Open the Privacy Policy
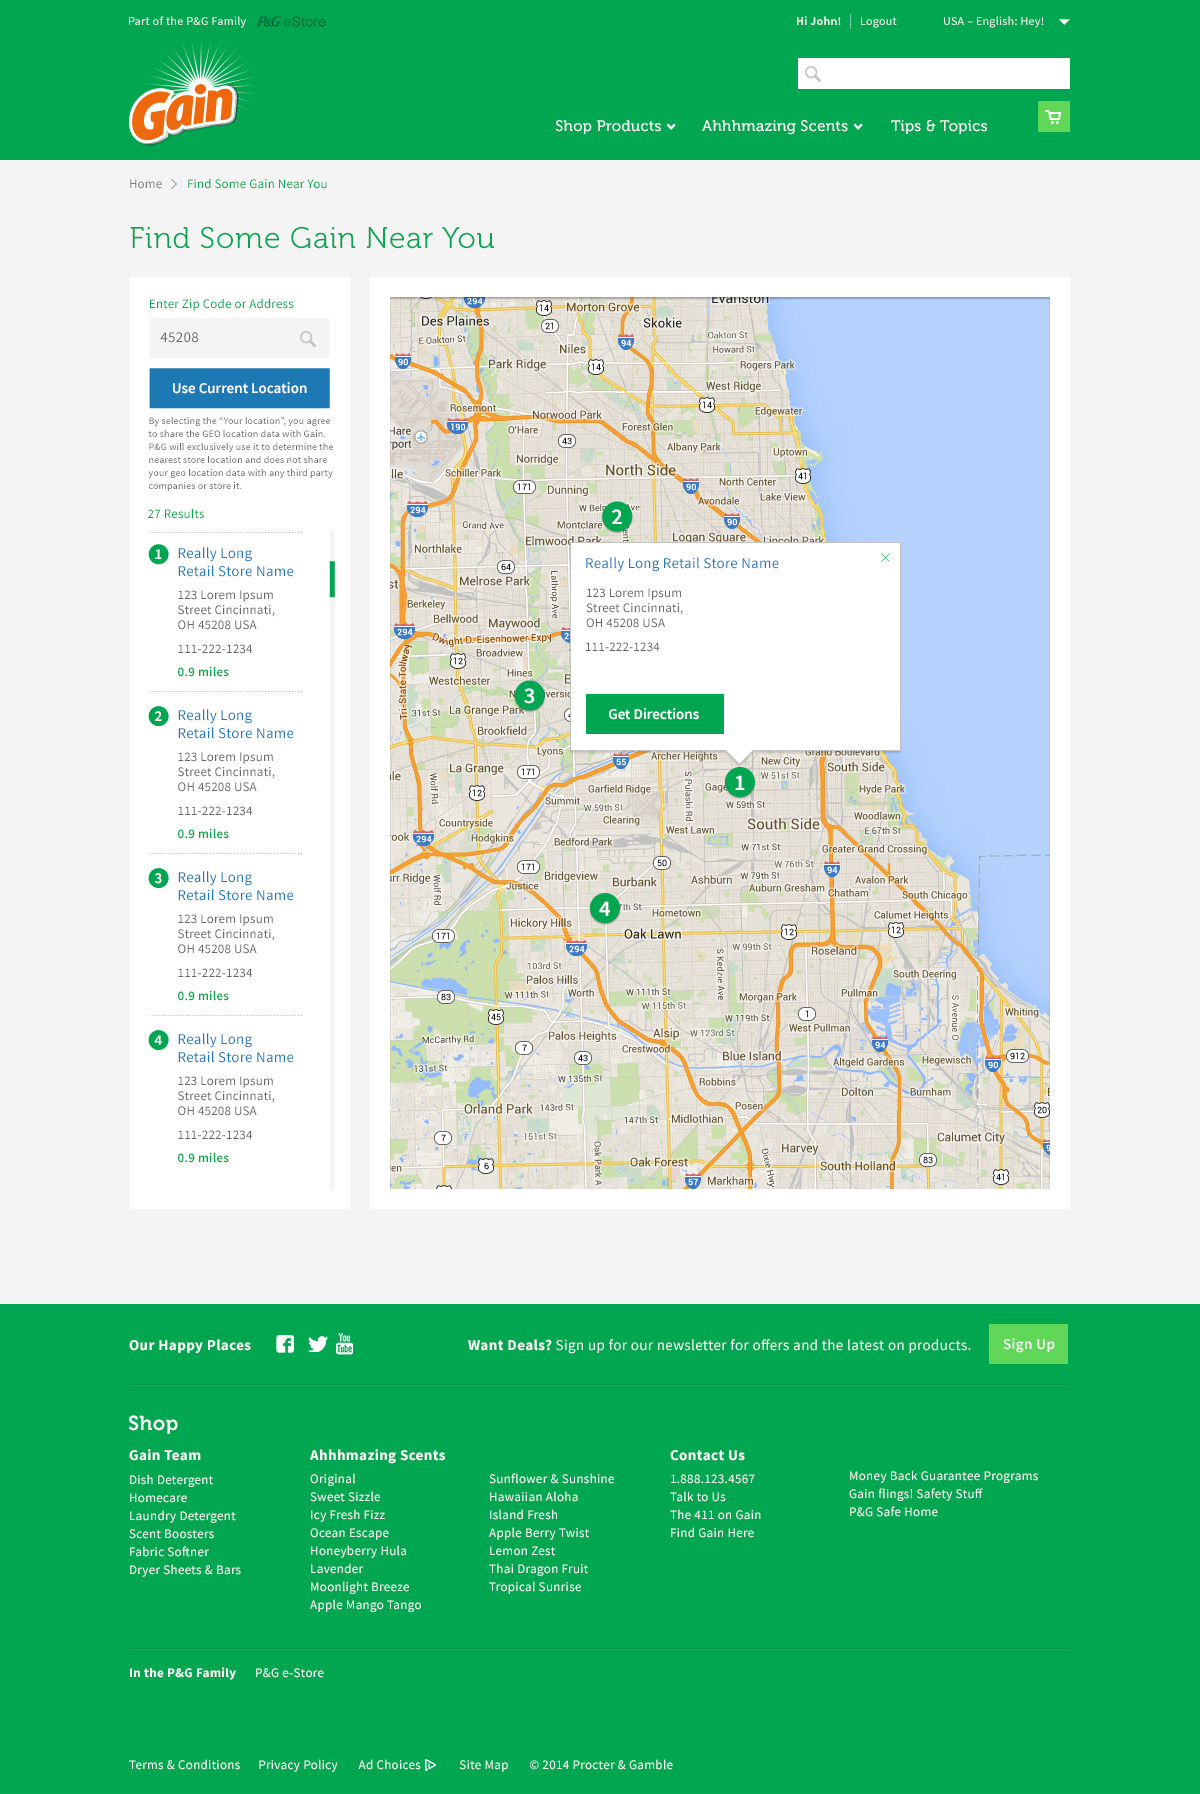The width and height of the screenshot is (1200, 1794). (x=298, y=1765)
